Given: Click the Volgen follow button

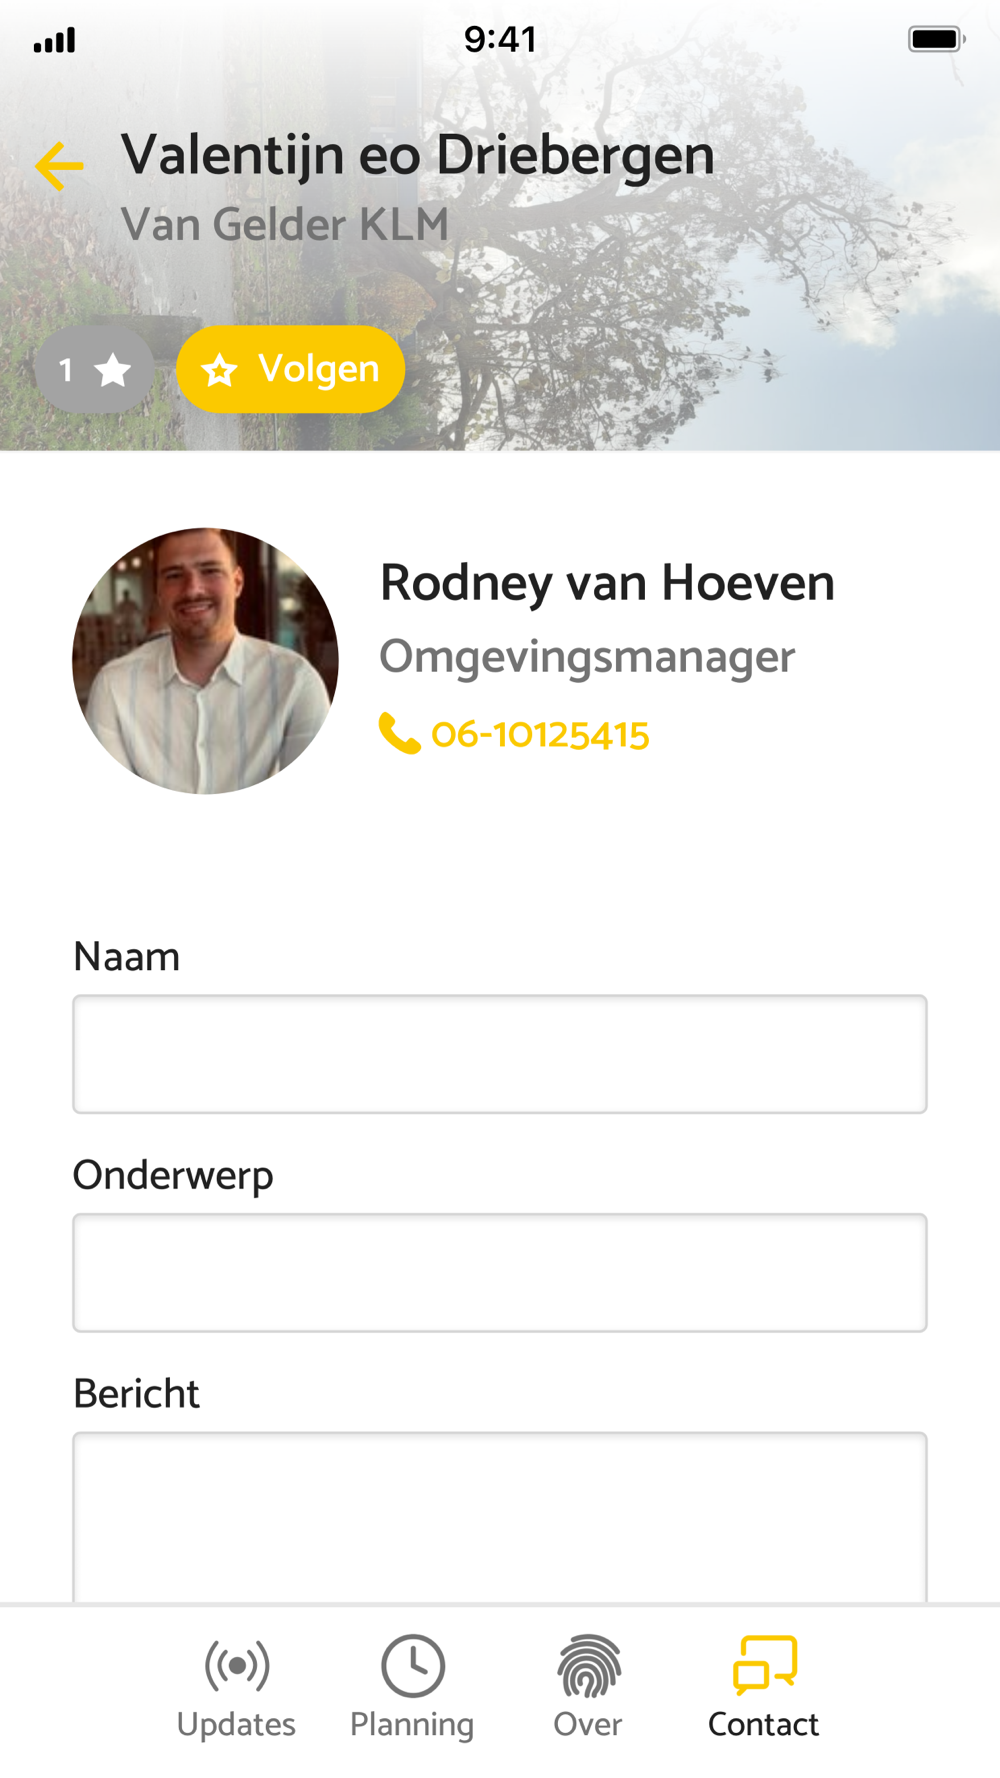Looking at the screenshot, I should (290, 369).
